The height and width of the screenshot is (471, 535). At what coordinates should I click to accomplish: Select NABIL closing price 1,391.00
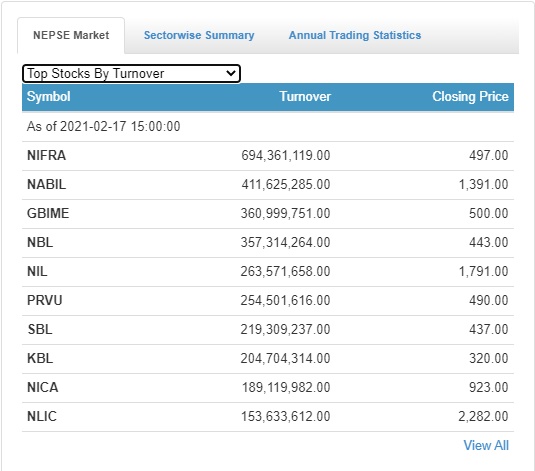coord(483,184)
